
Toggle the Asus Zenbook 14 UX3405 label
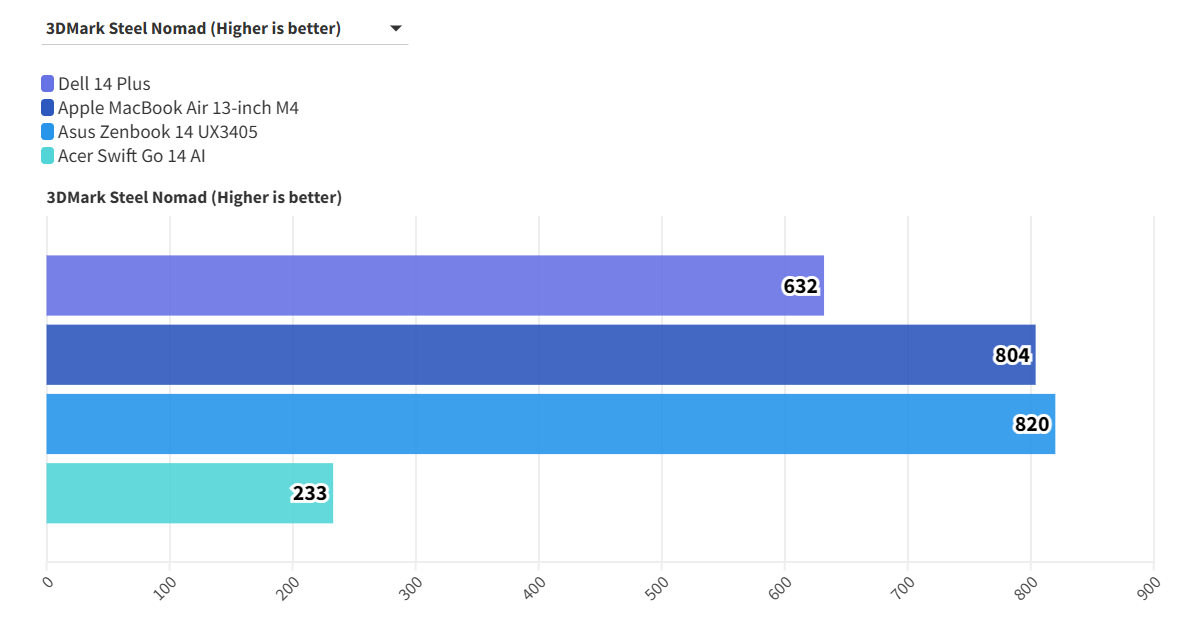coord(164,132)
